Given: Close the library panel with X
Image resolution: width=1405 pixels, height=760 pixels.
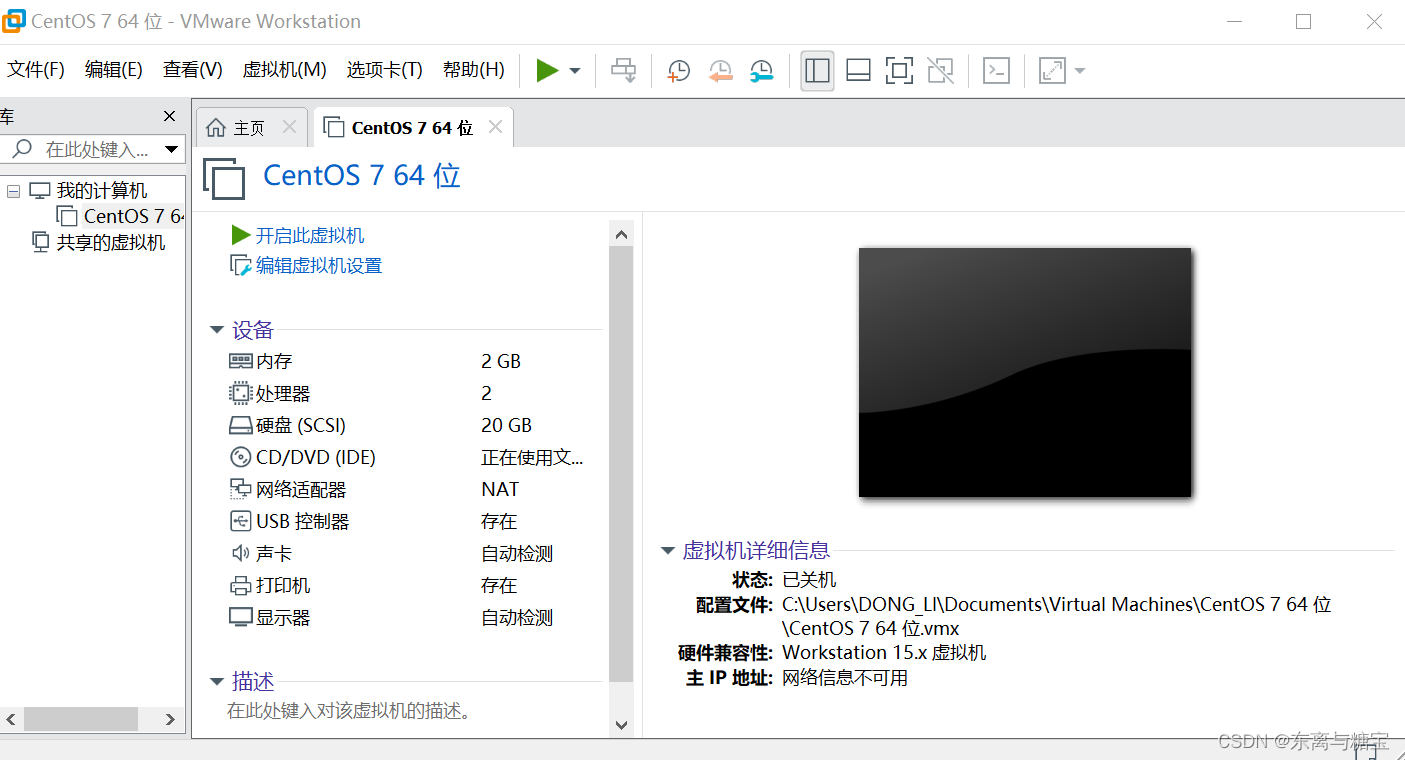Looking at the screenshot, I should coord(169,116).
